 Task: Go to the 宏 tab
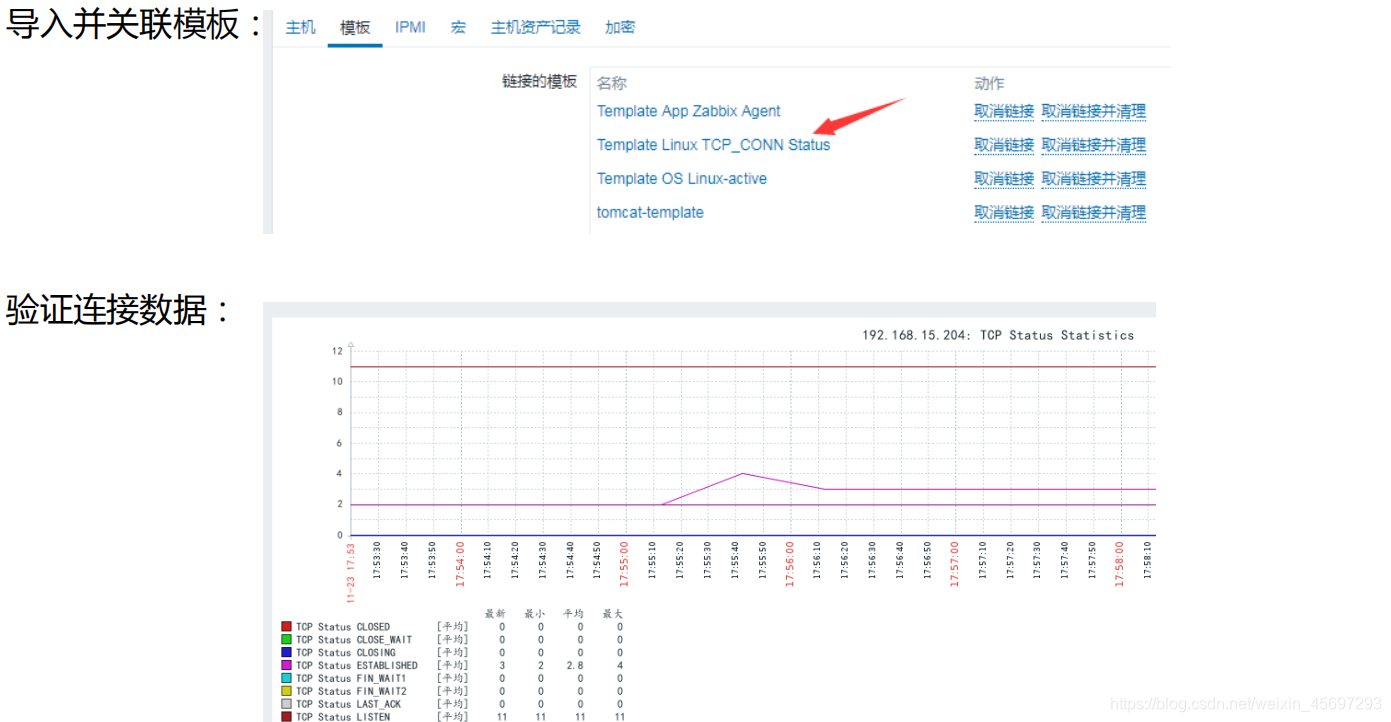click(x=458, y=28)
